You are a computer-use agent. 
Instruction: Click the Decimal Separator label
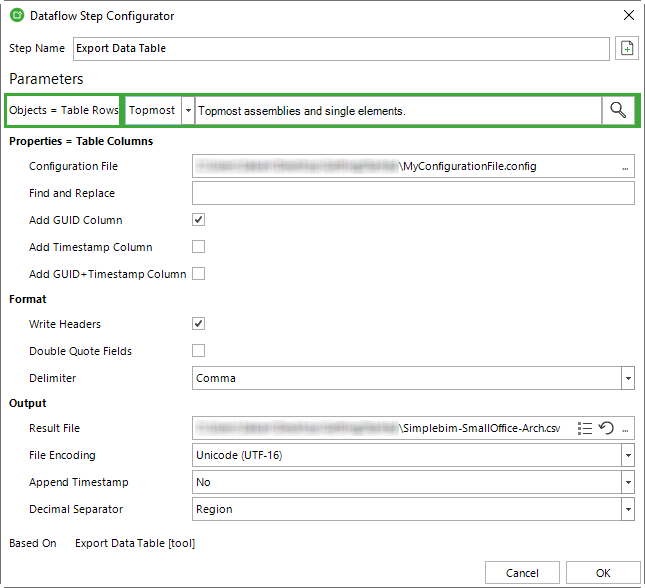(x=76, y=509)
